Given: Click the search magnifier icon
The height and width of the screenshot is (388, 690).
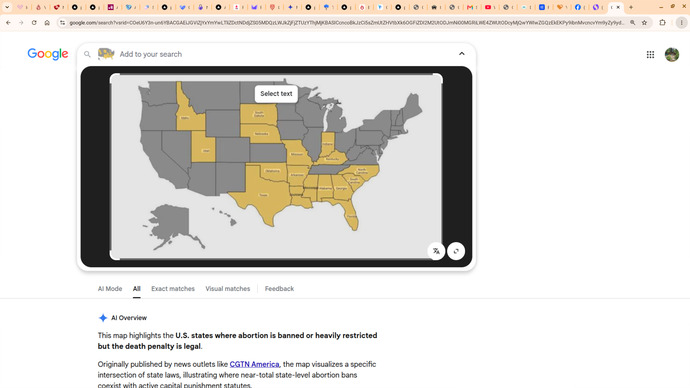Looking at the screenshot, I should pos(87,54).
